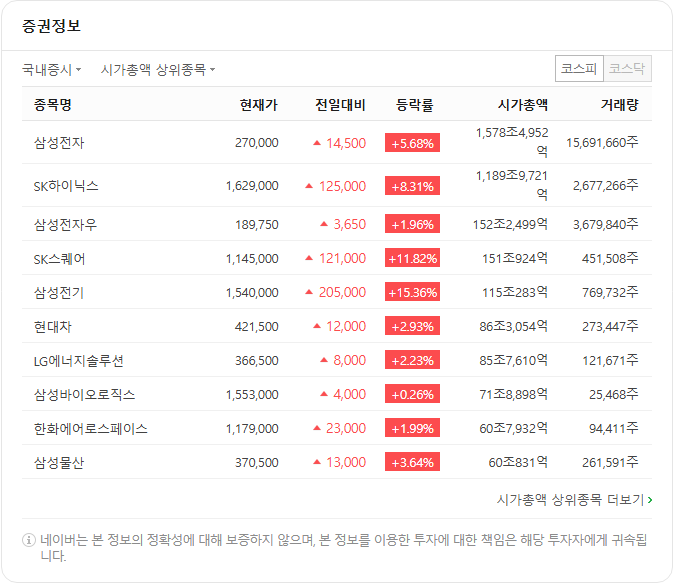Viewport: 673px width, 583px height.
Task: Click the price 1,179,000 for 한화에어로스페이스
Action: pyautogui.click(x=252, y=428)
